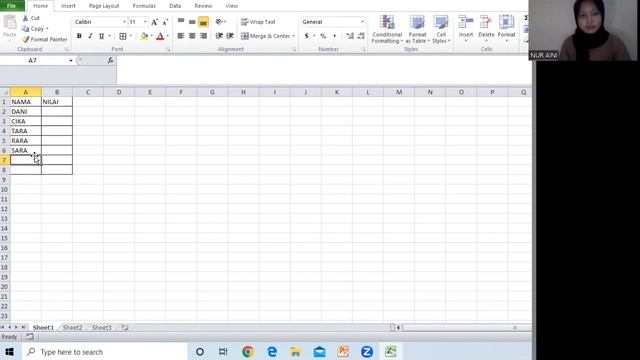Toggle middle vertical alignment
Image resolution: width=640 pixels, height=360 pixels.
click(x=192, y=22)
